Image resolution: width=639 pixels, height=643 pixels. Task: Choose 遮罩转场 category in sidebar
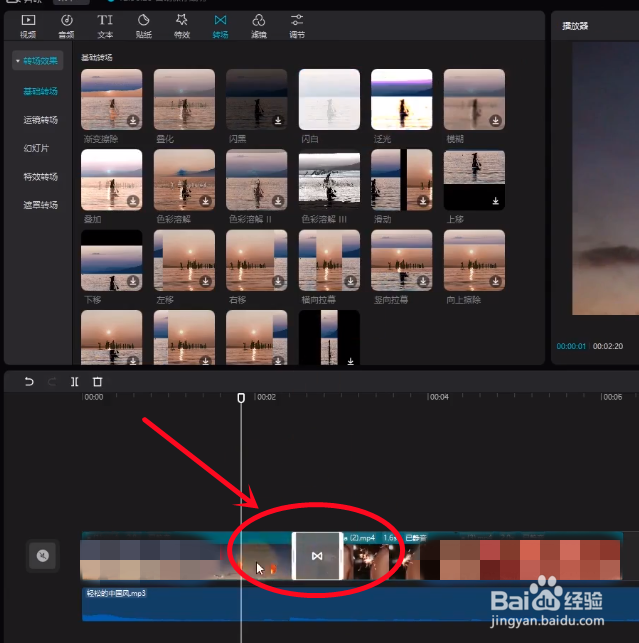tap(40, 205)
